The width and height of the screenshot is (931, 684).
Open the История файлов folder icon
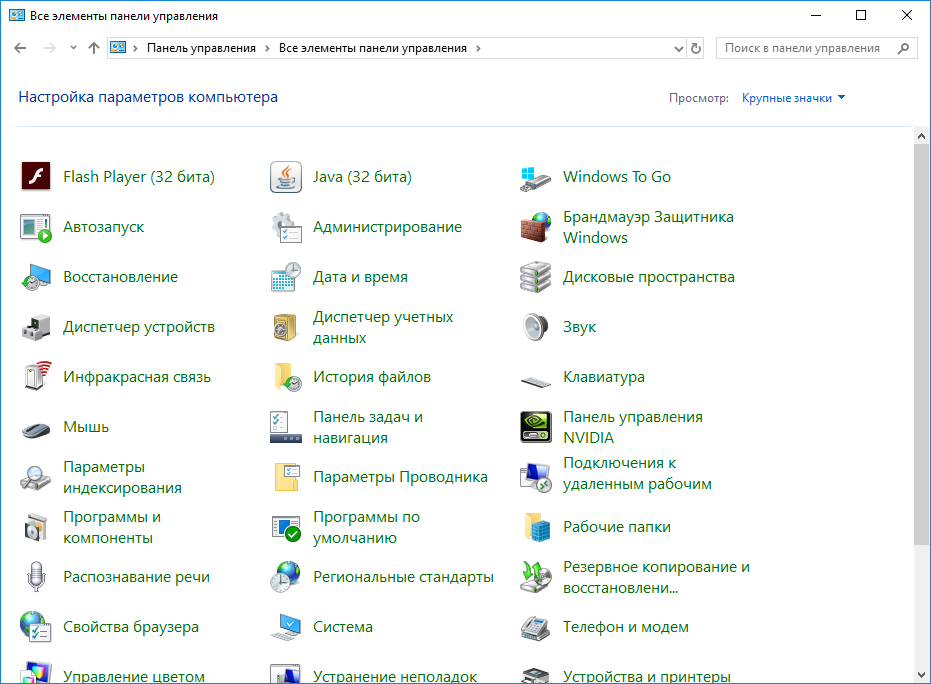click(287, 377)
